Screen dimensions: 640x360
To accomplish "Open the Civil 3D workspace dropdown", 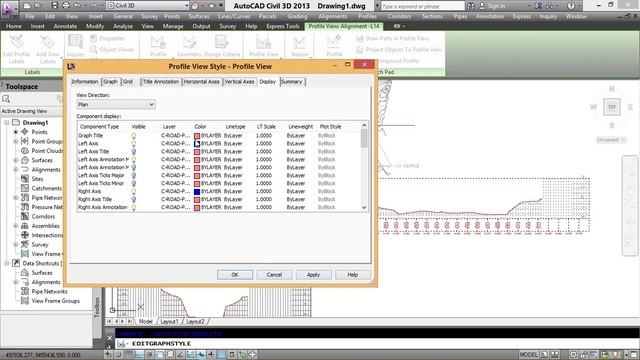I will pyautogui.click(x=148, y=6).
